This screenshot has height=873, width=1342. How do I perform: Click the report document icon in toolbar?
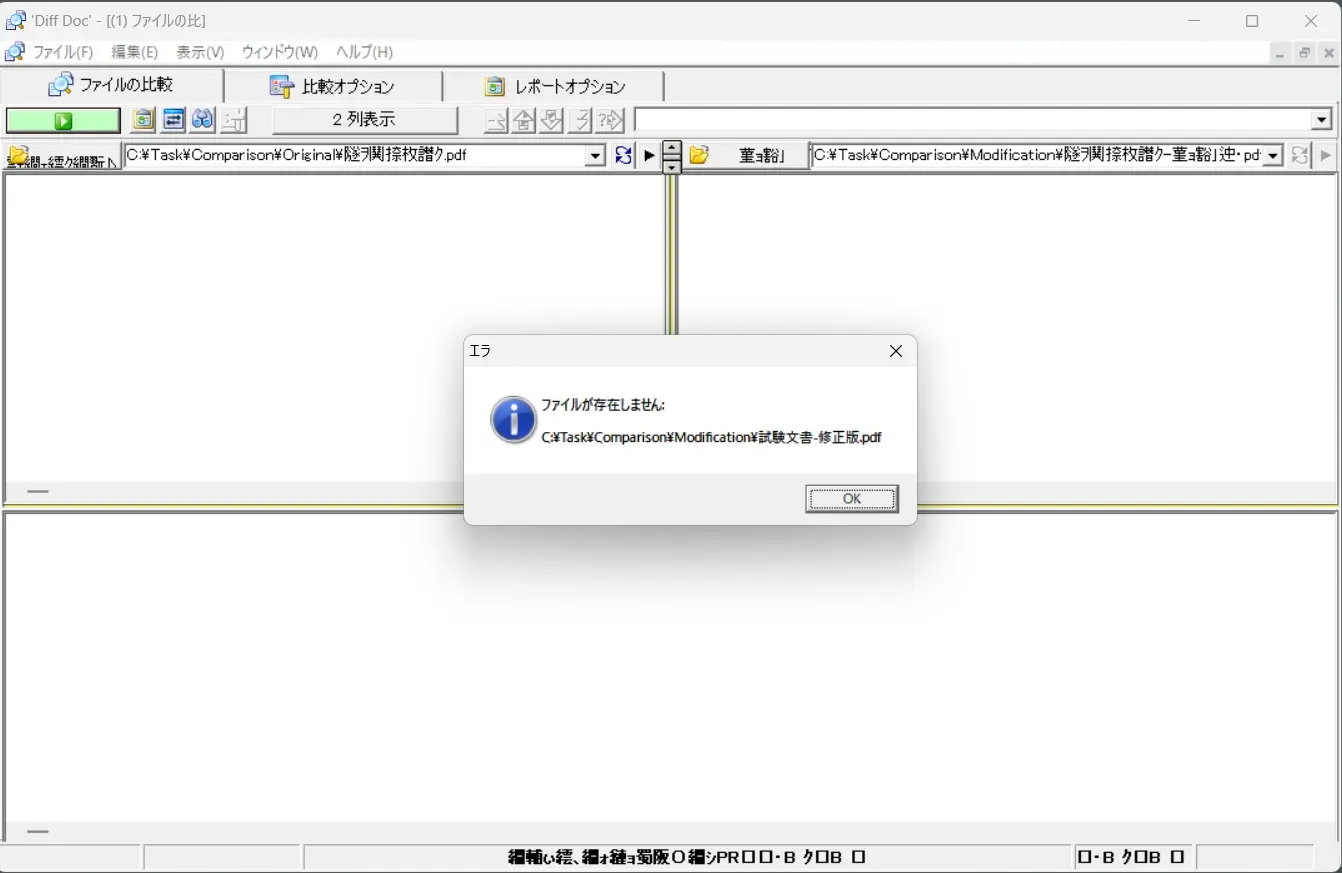click(x=144, y=120)
